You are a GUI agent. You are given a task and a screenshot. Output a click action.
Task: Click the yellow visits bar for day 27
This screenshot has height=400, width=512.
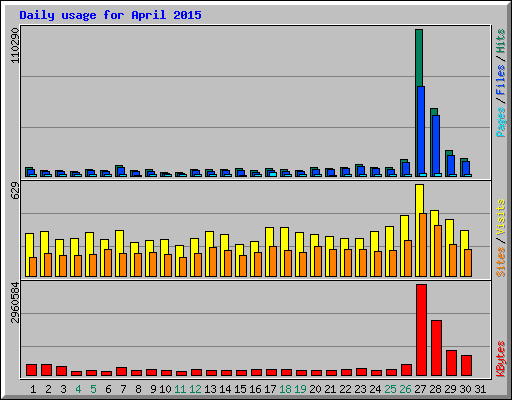tap(419, 199)
